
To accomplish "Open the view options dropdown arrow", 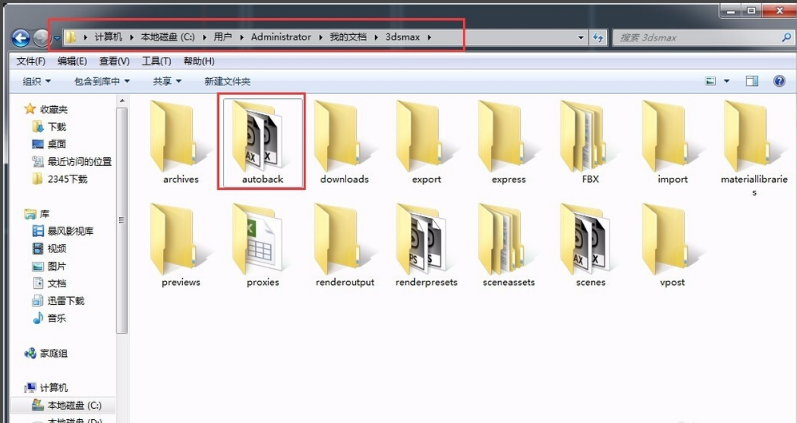I will (x=726, y=81).
